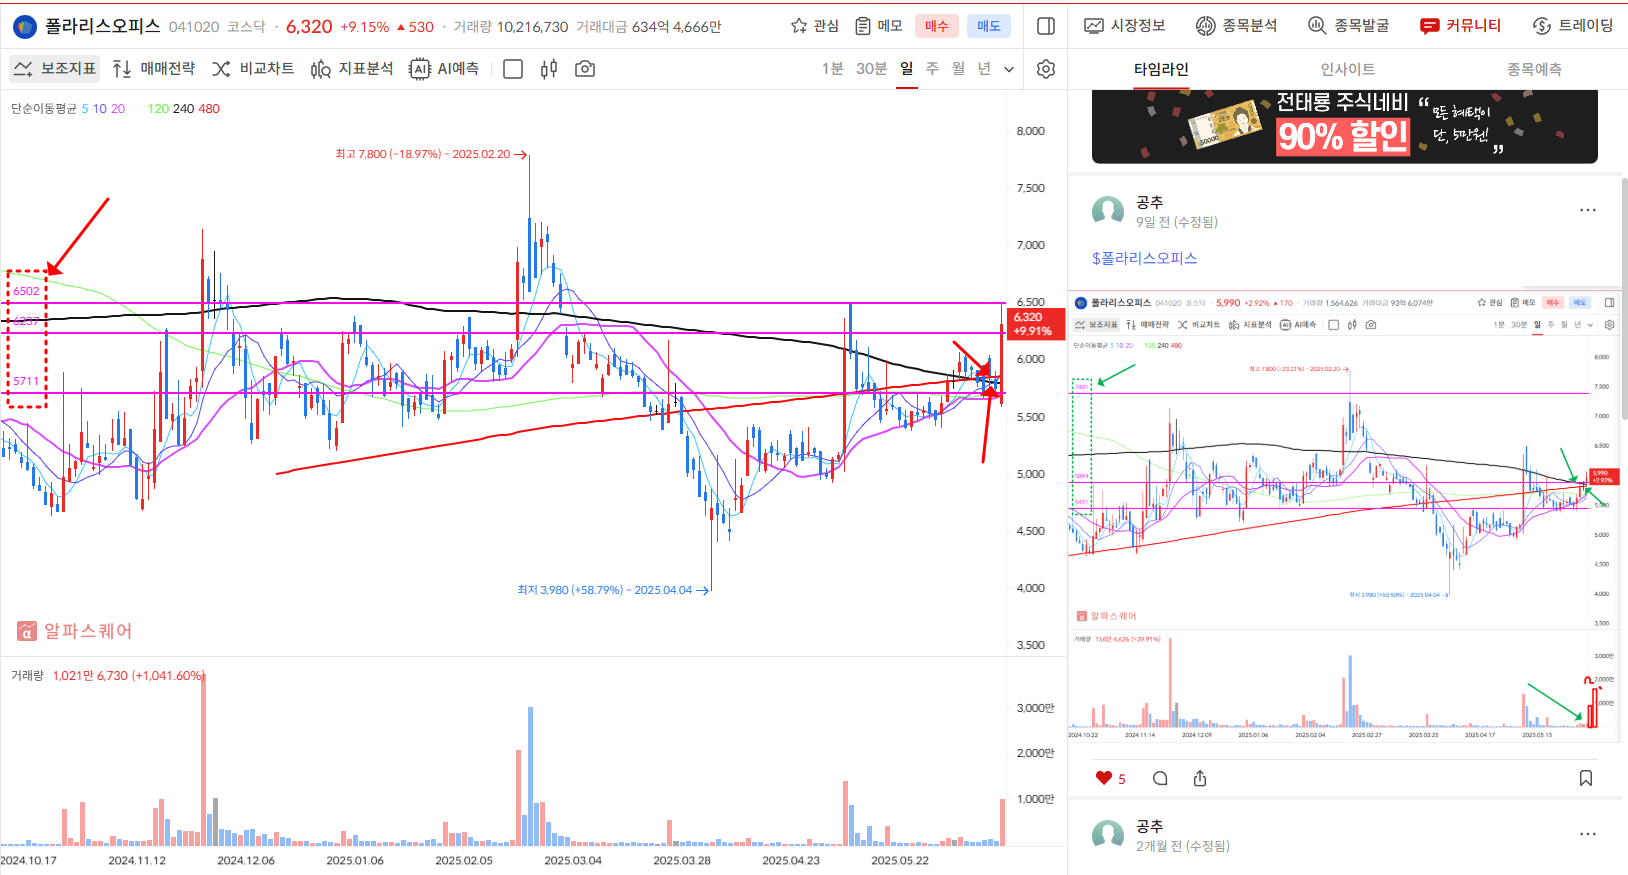Open 시장정보 market info menu
The height and width of the screenshot is (875, 1628).
(x=1125, y=26)
